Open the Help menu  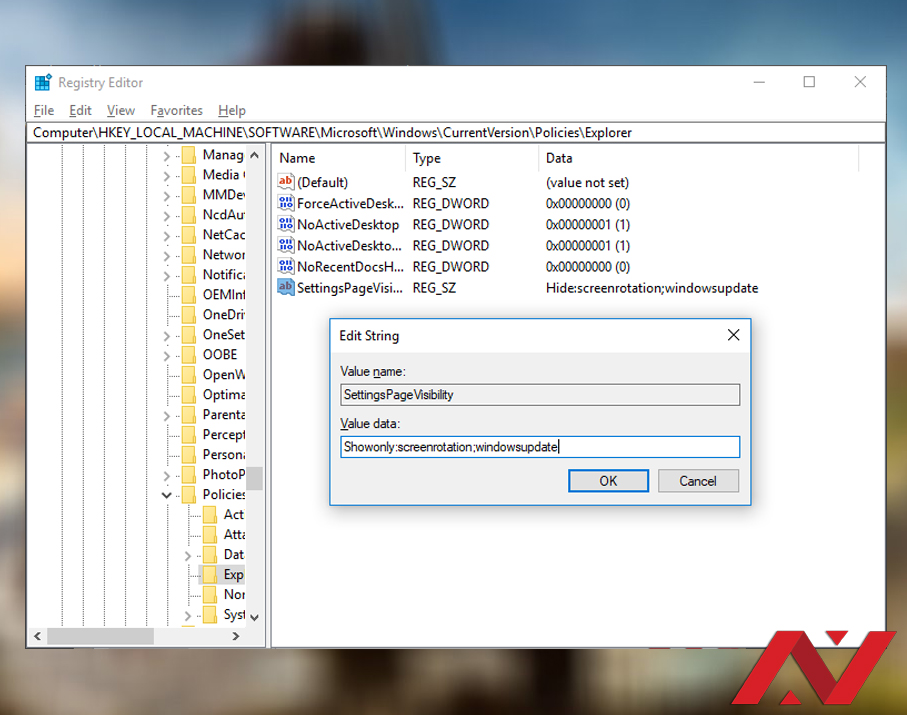[x=232, y=110]
